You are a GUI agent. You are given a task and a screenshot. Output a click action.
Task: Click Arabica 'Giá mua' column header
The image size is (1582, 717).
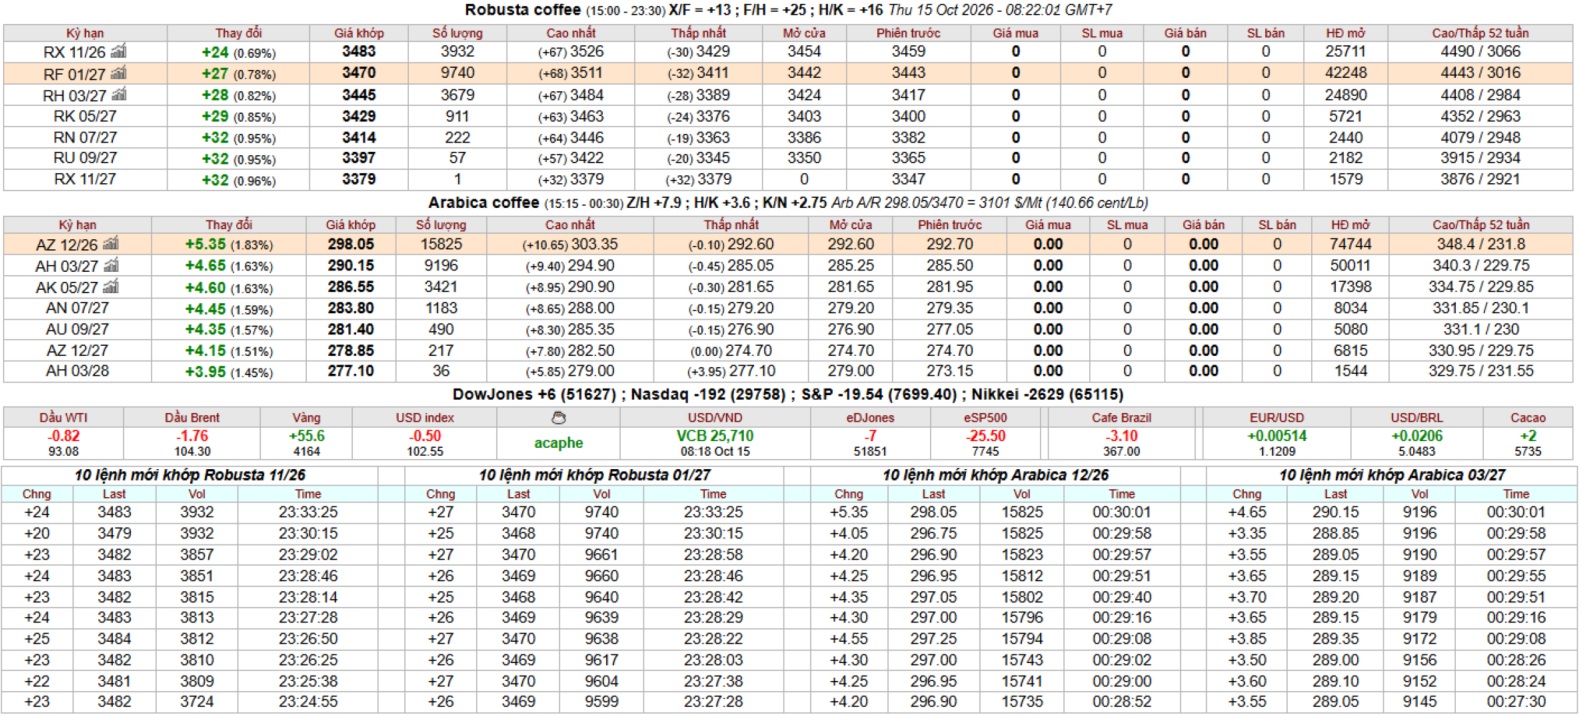(1048, 225)
